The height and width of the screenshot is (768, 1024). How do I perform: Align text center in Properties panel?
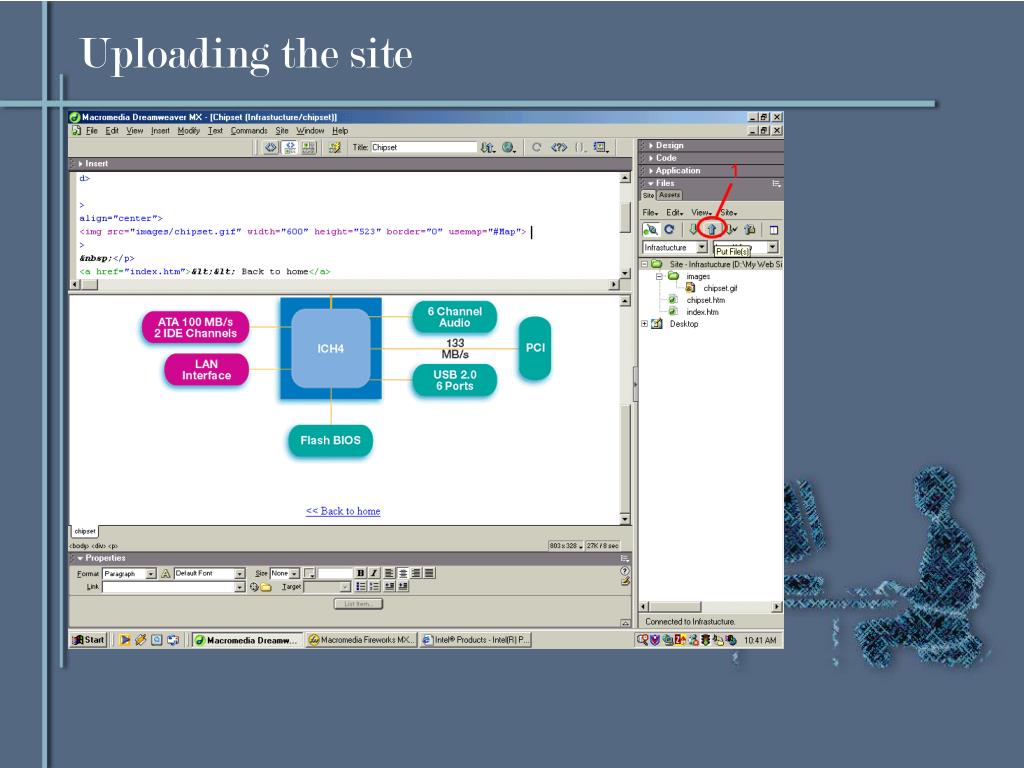point(403,573)
